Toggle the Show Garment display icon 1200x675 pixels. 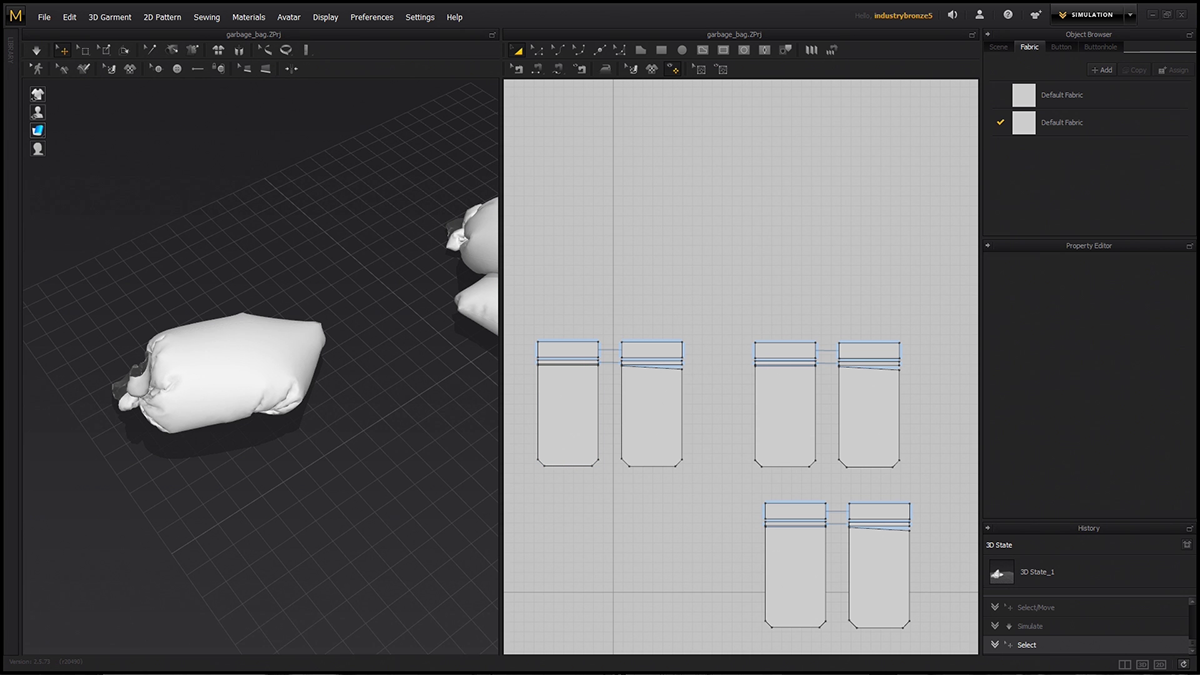tap(38, 94)
